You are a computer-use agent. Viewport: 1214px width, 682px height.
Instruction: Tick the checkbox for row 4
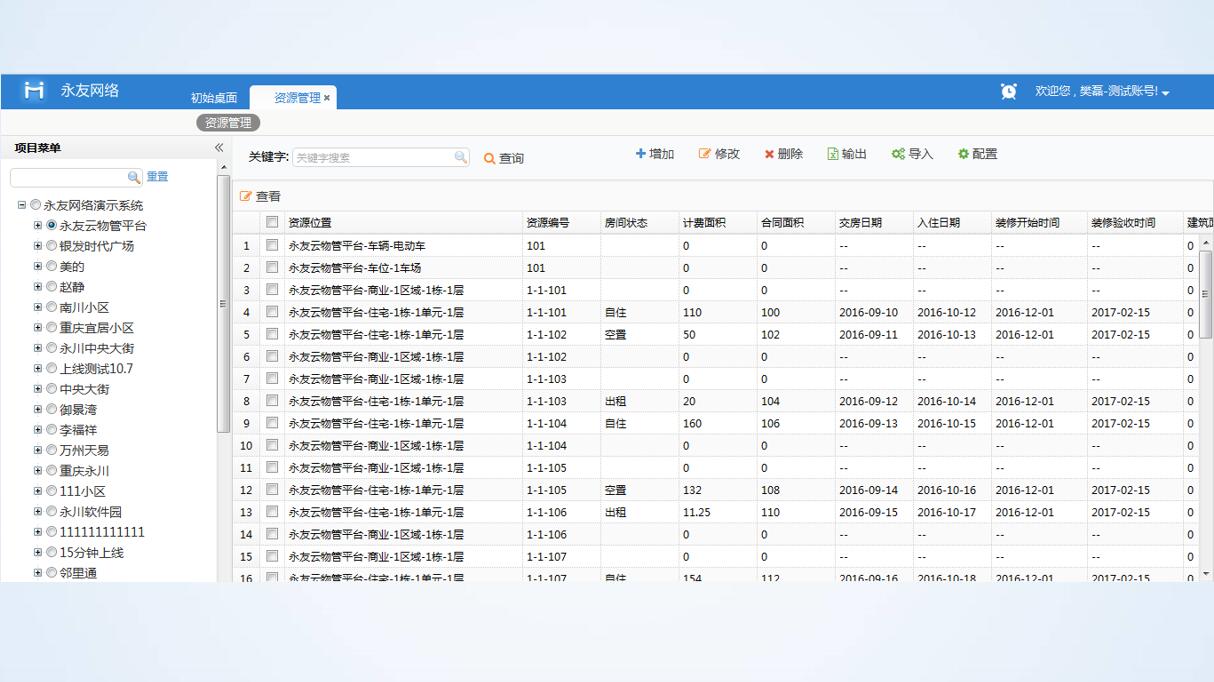[x=272, y=312]
